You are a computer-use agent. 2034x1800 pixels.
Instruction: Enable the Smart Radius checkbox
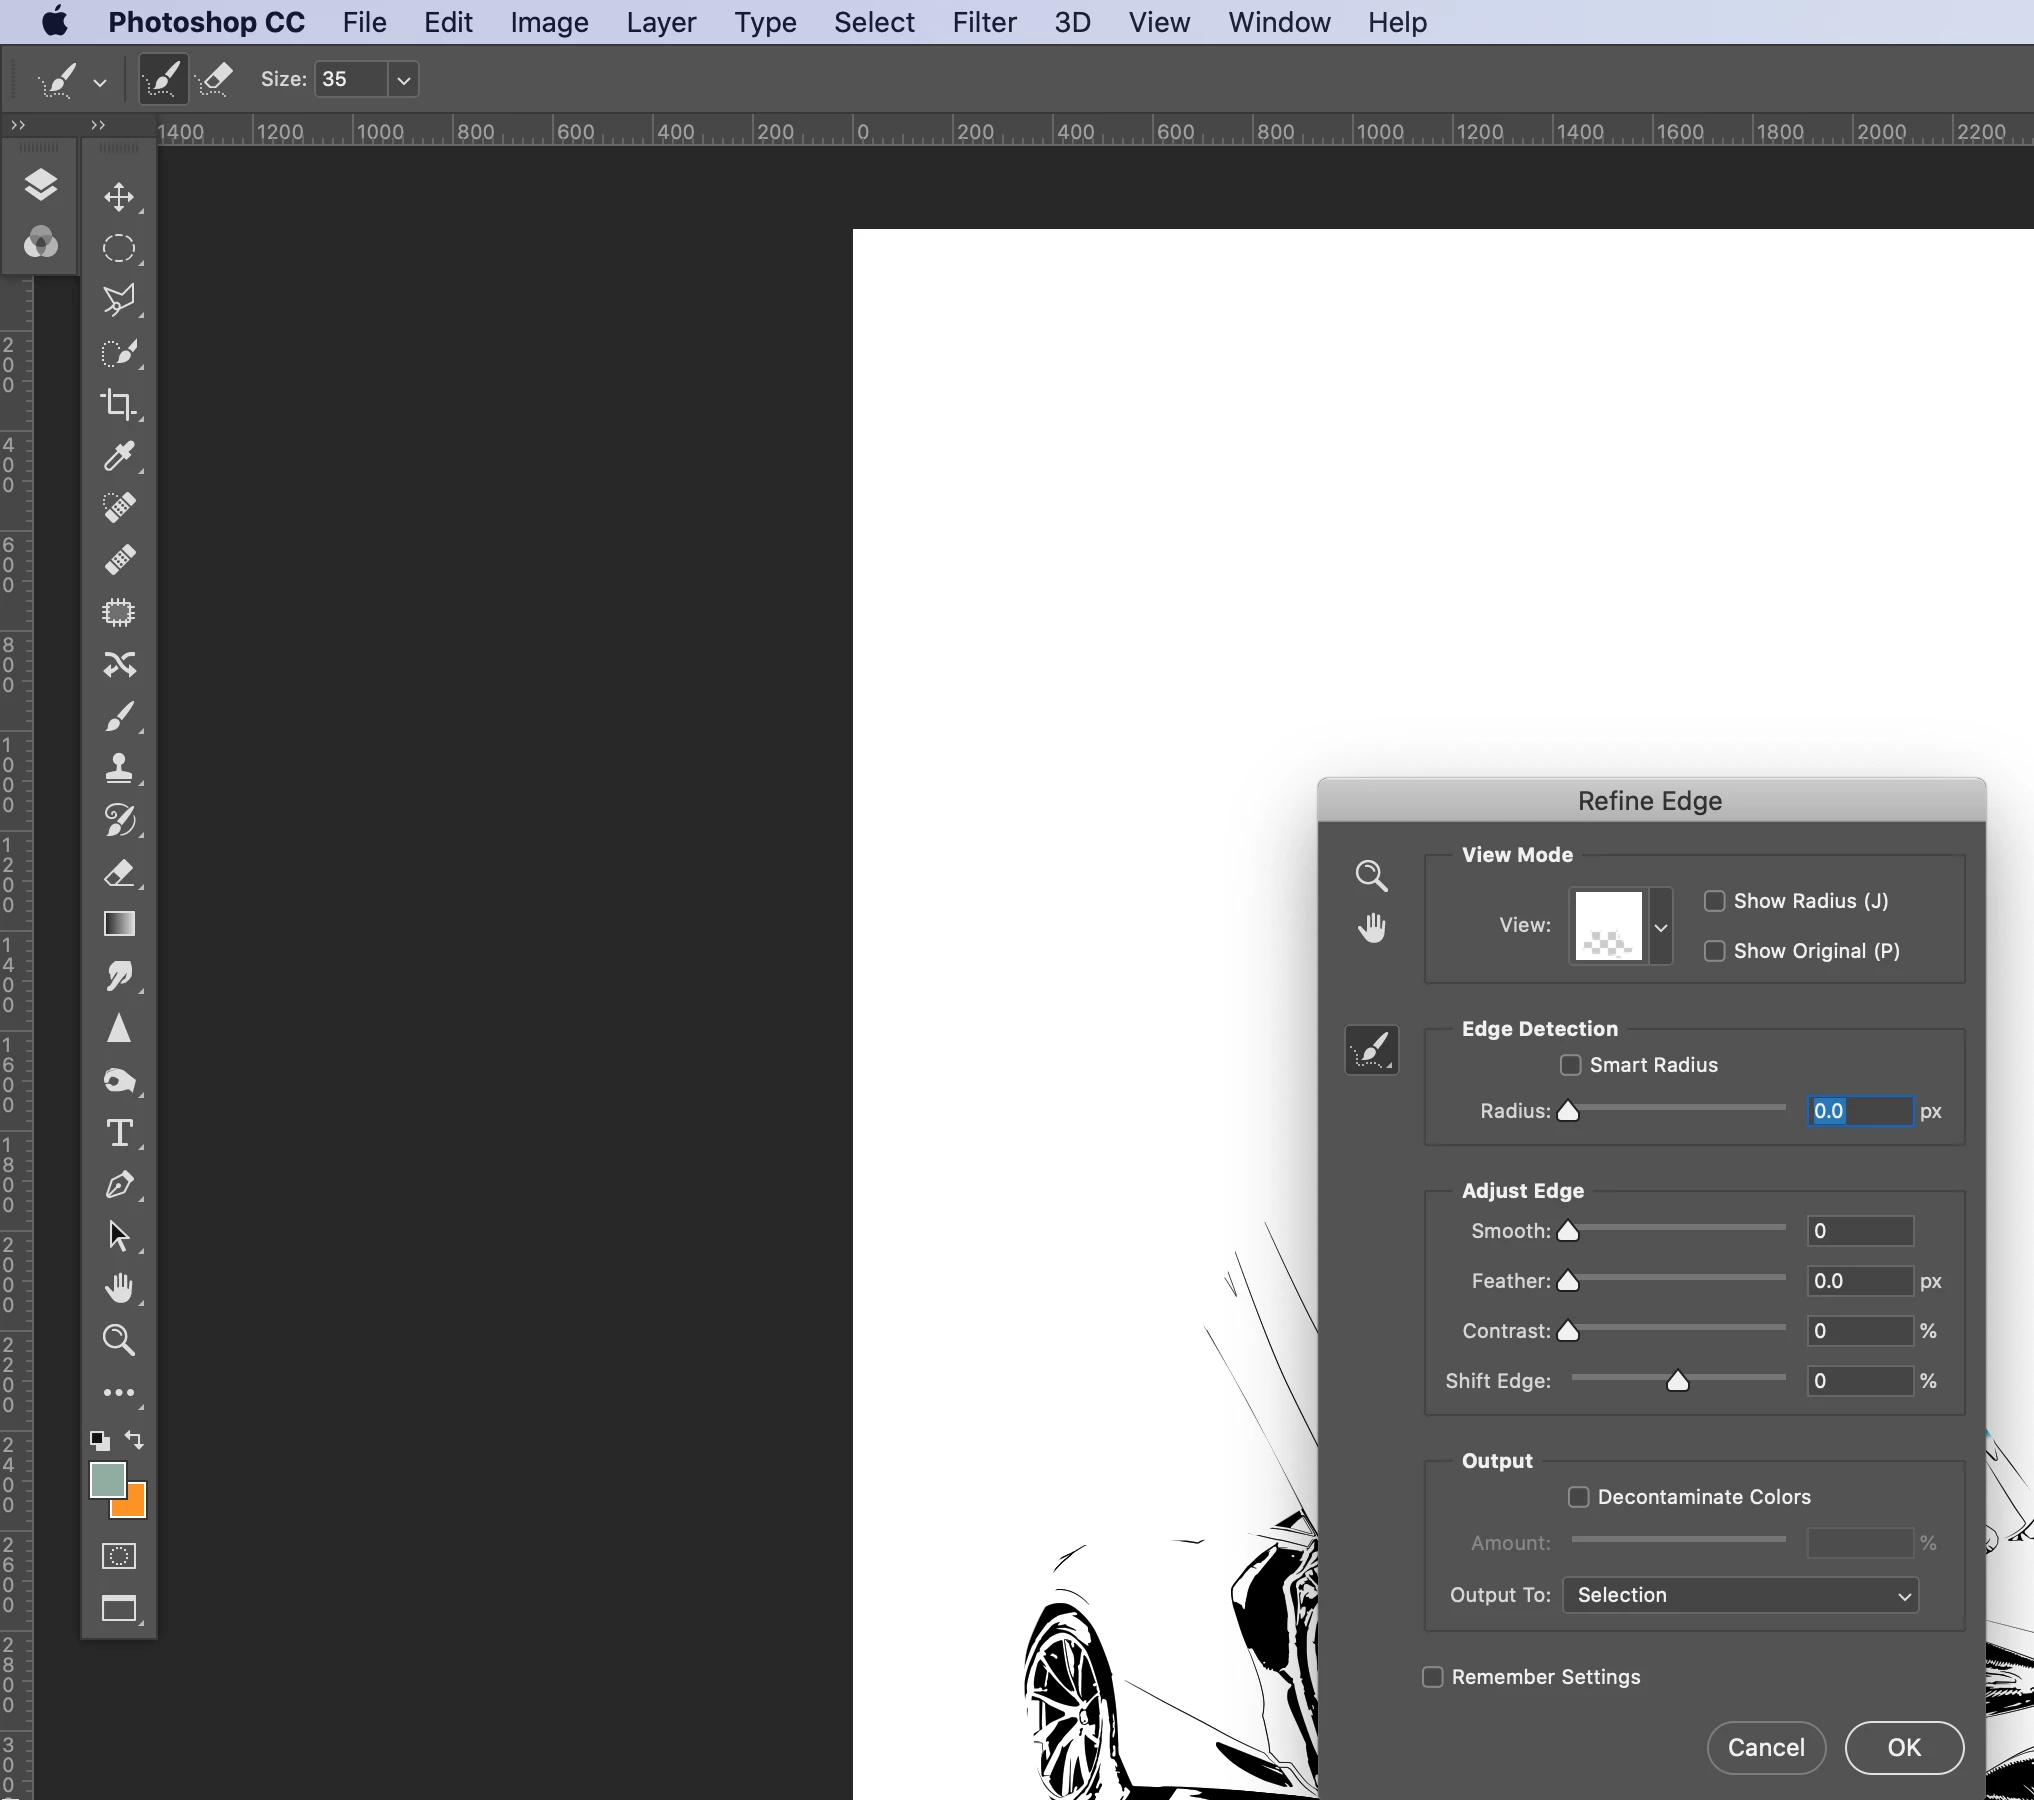click(1571, 1065)
